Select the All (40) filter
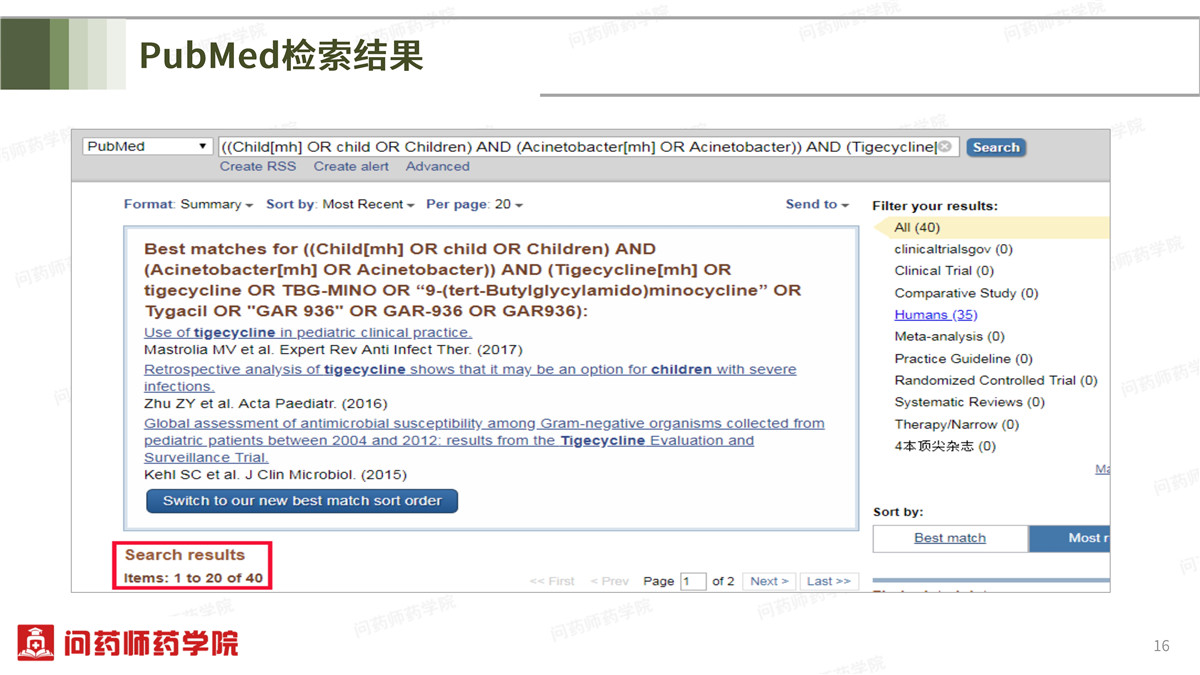The width and height of the screenshot is (1200, 675). [917, 228]
